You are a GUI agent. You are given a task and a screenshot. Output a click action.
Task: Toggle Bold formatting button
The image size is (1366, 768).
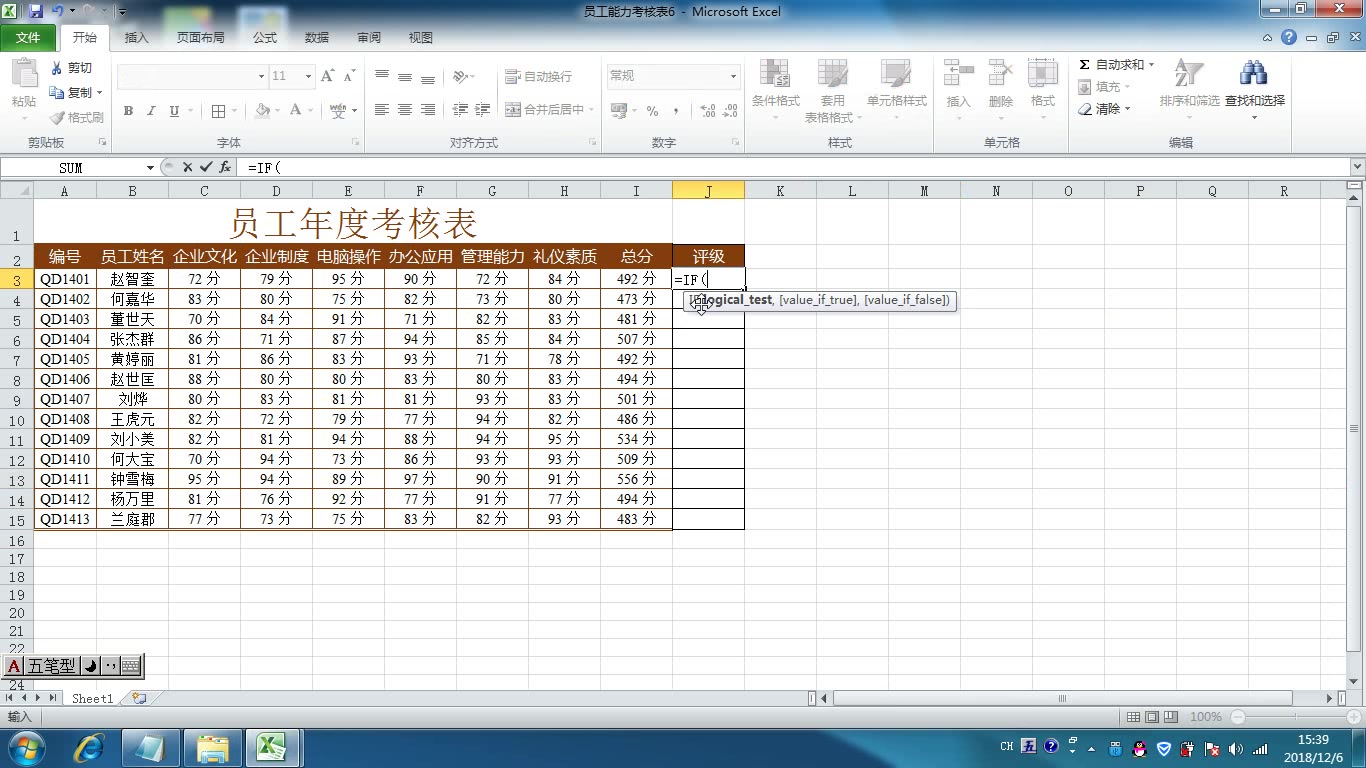[128, 111]
